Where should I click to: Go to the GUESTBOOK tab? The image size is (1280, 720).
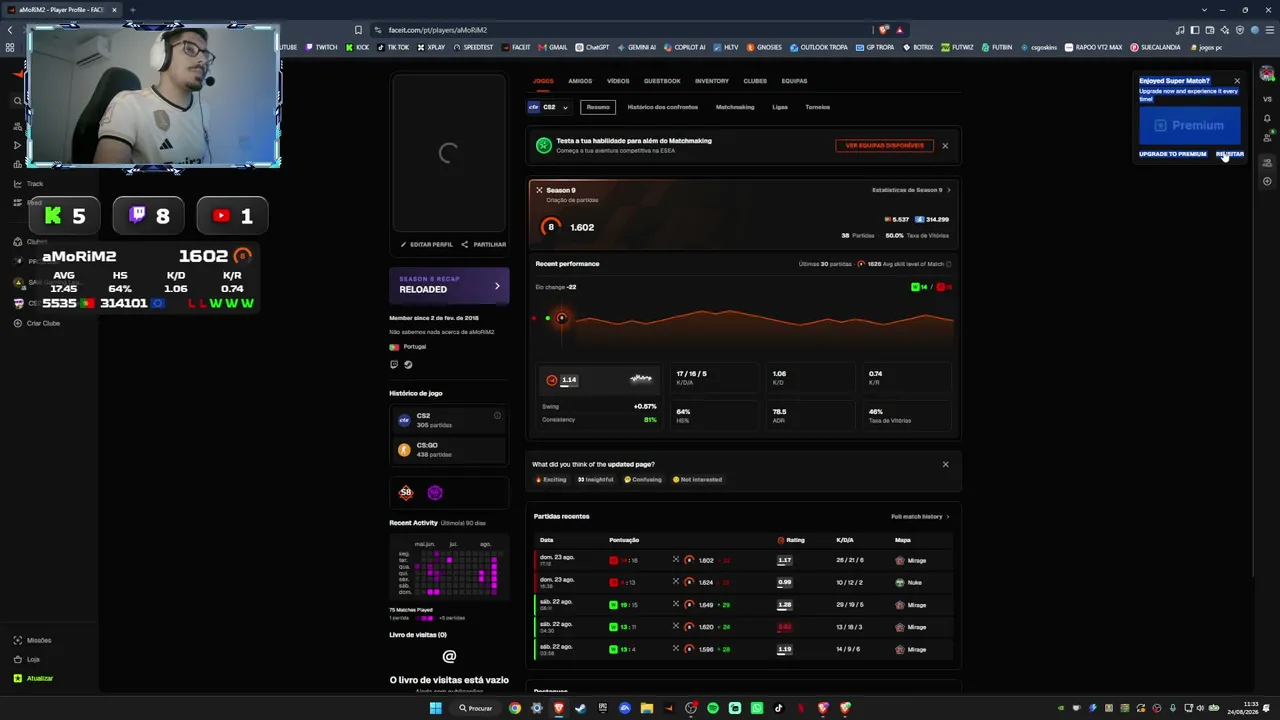click(x=662, y=81)
